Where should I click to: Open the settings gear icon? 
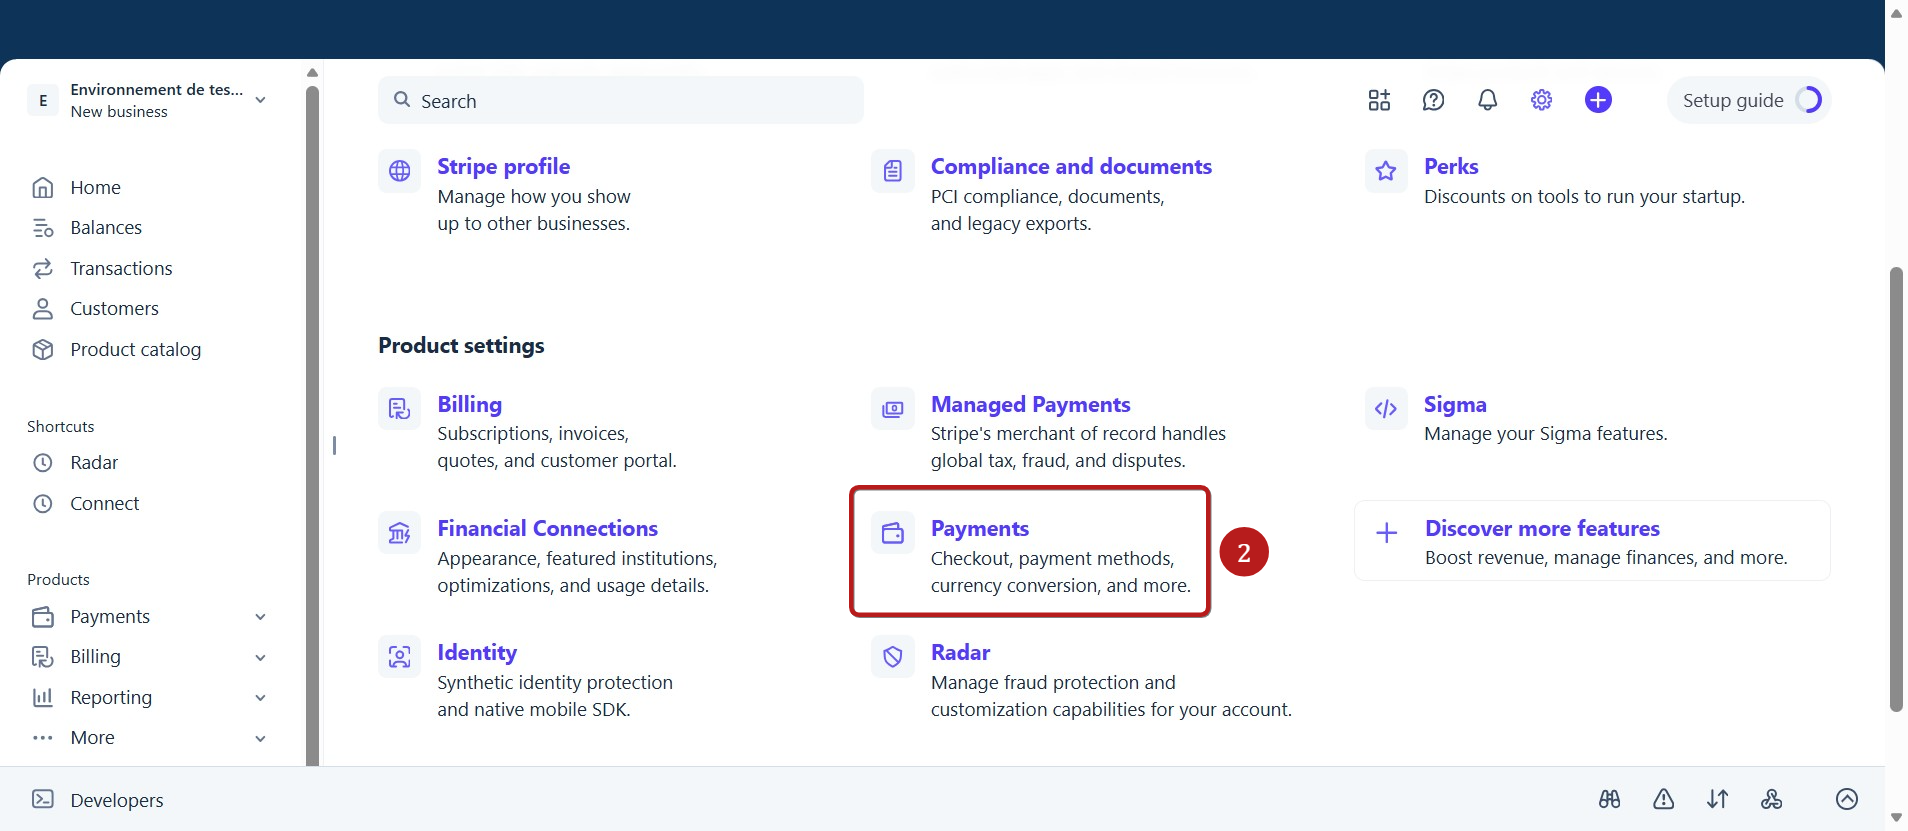(x=1542, y=100)
